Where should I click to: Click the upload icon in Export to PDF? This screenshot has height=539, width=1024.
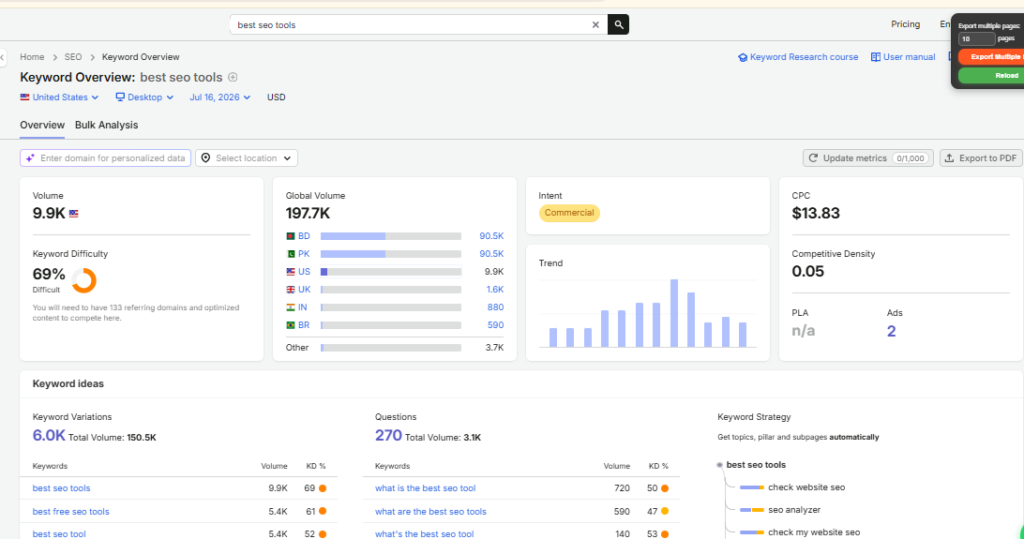(950, 158)
